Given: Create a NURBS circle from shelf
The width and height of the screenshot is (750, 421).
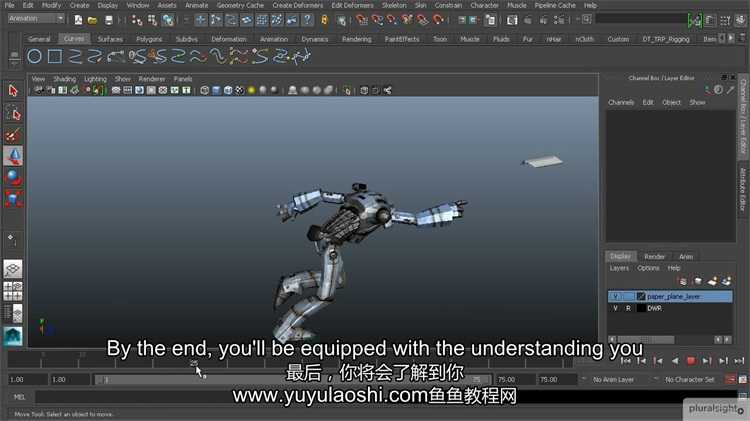Looking at the screenshot, I should [x=34, y=56].
